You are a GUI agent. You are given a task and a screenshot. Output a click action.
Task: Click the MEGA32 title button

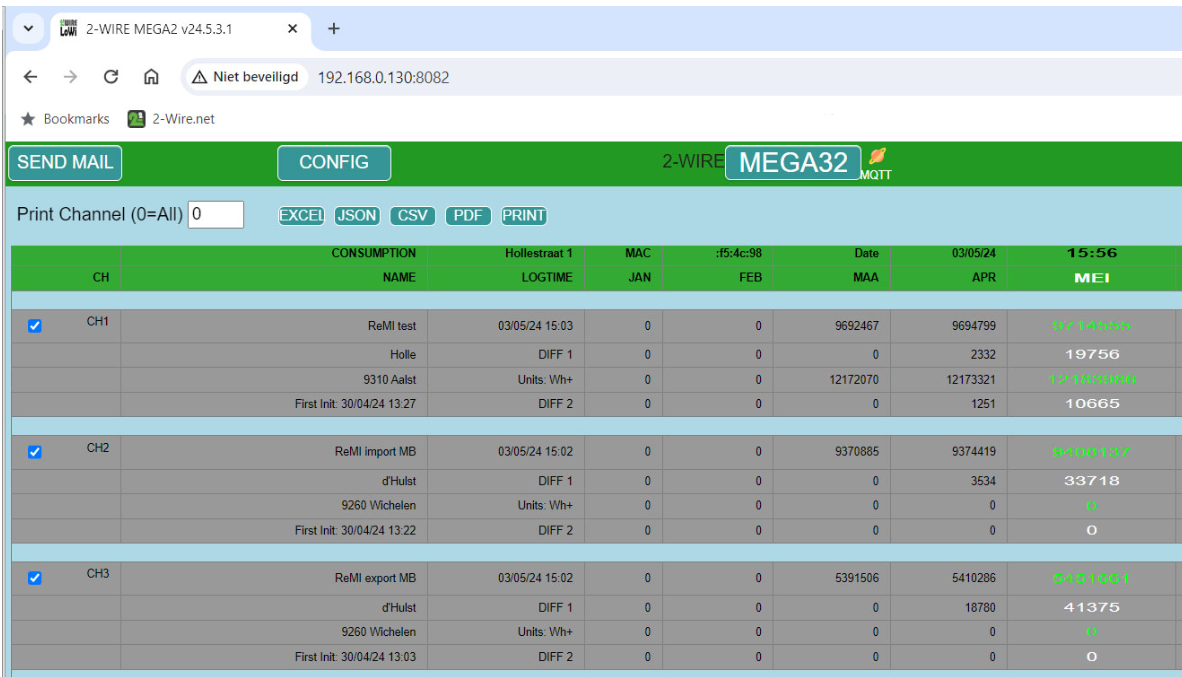(x=793, y=163)
